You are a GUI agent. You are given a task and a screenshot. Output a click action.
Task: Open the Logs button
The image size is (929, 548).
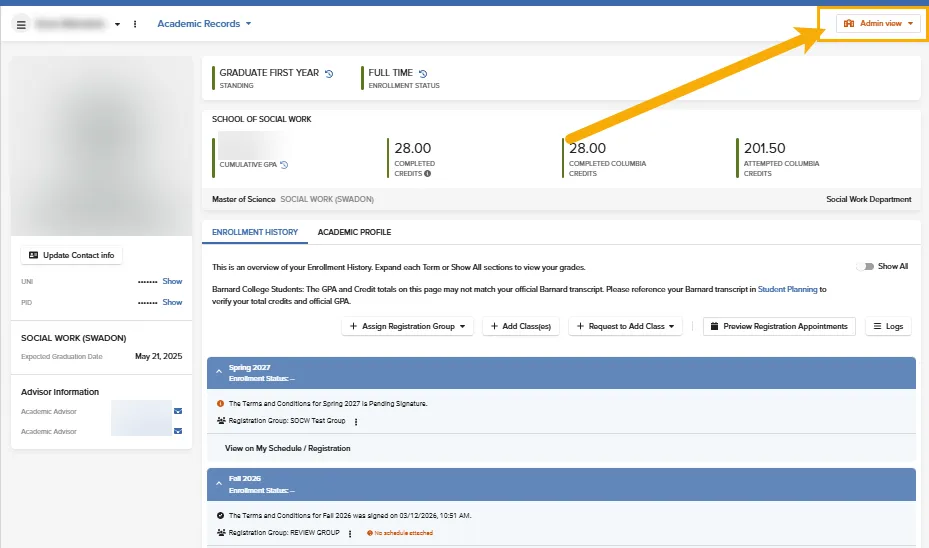click(888, 326)
